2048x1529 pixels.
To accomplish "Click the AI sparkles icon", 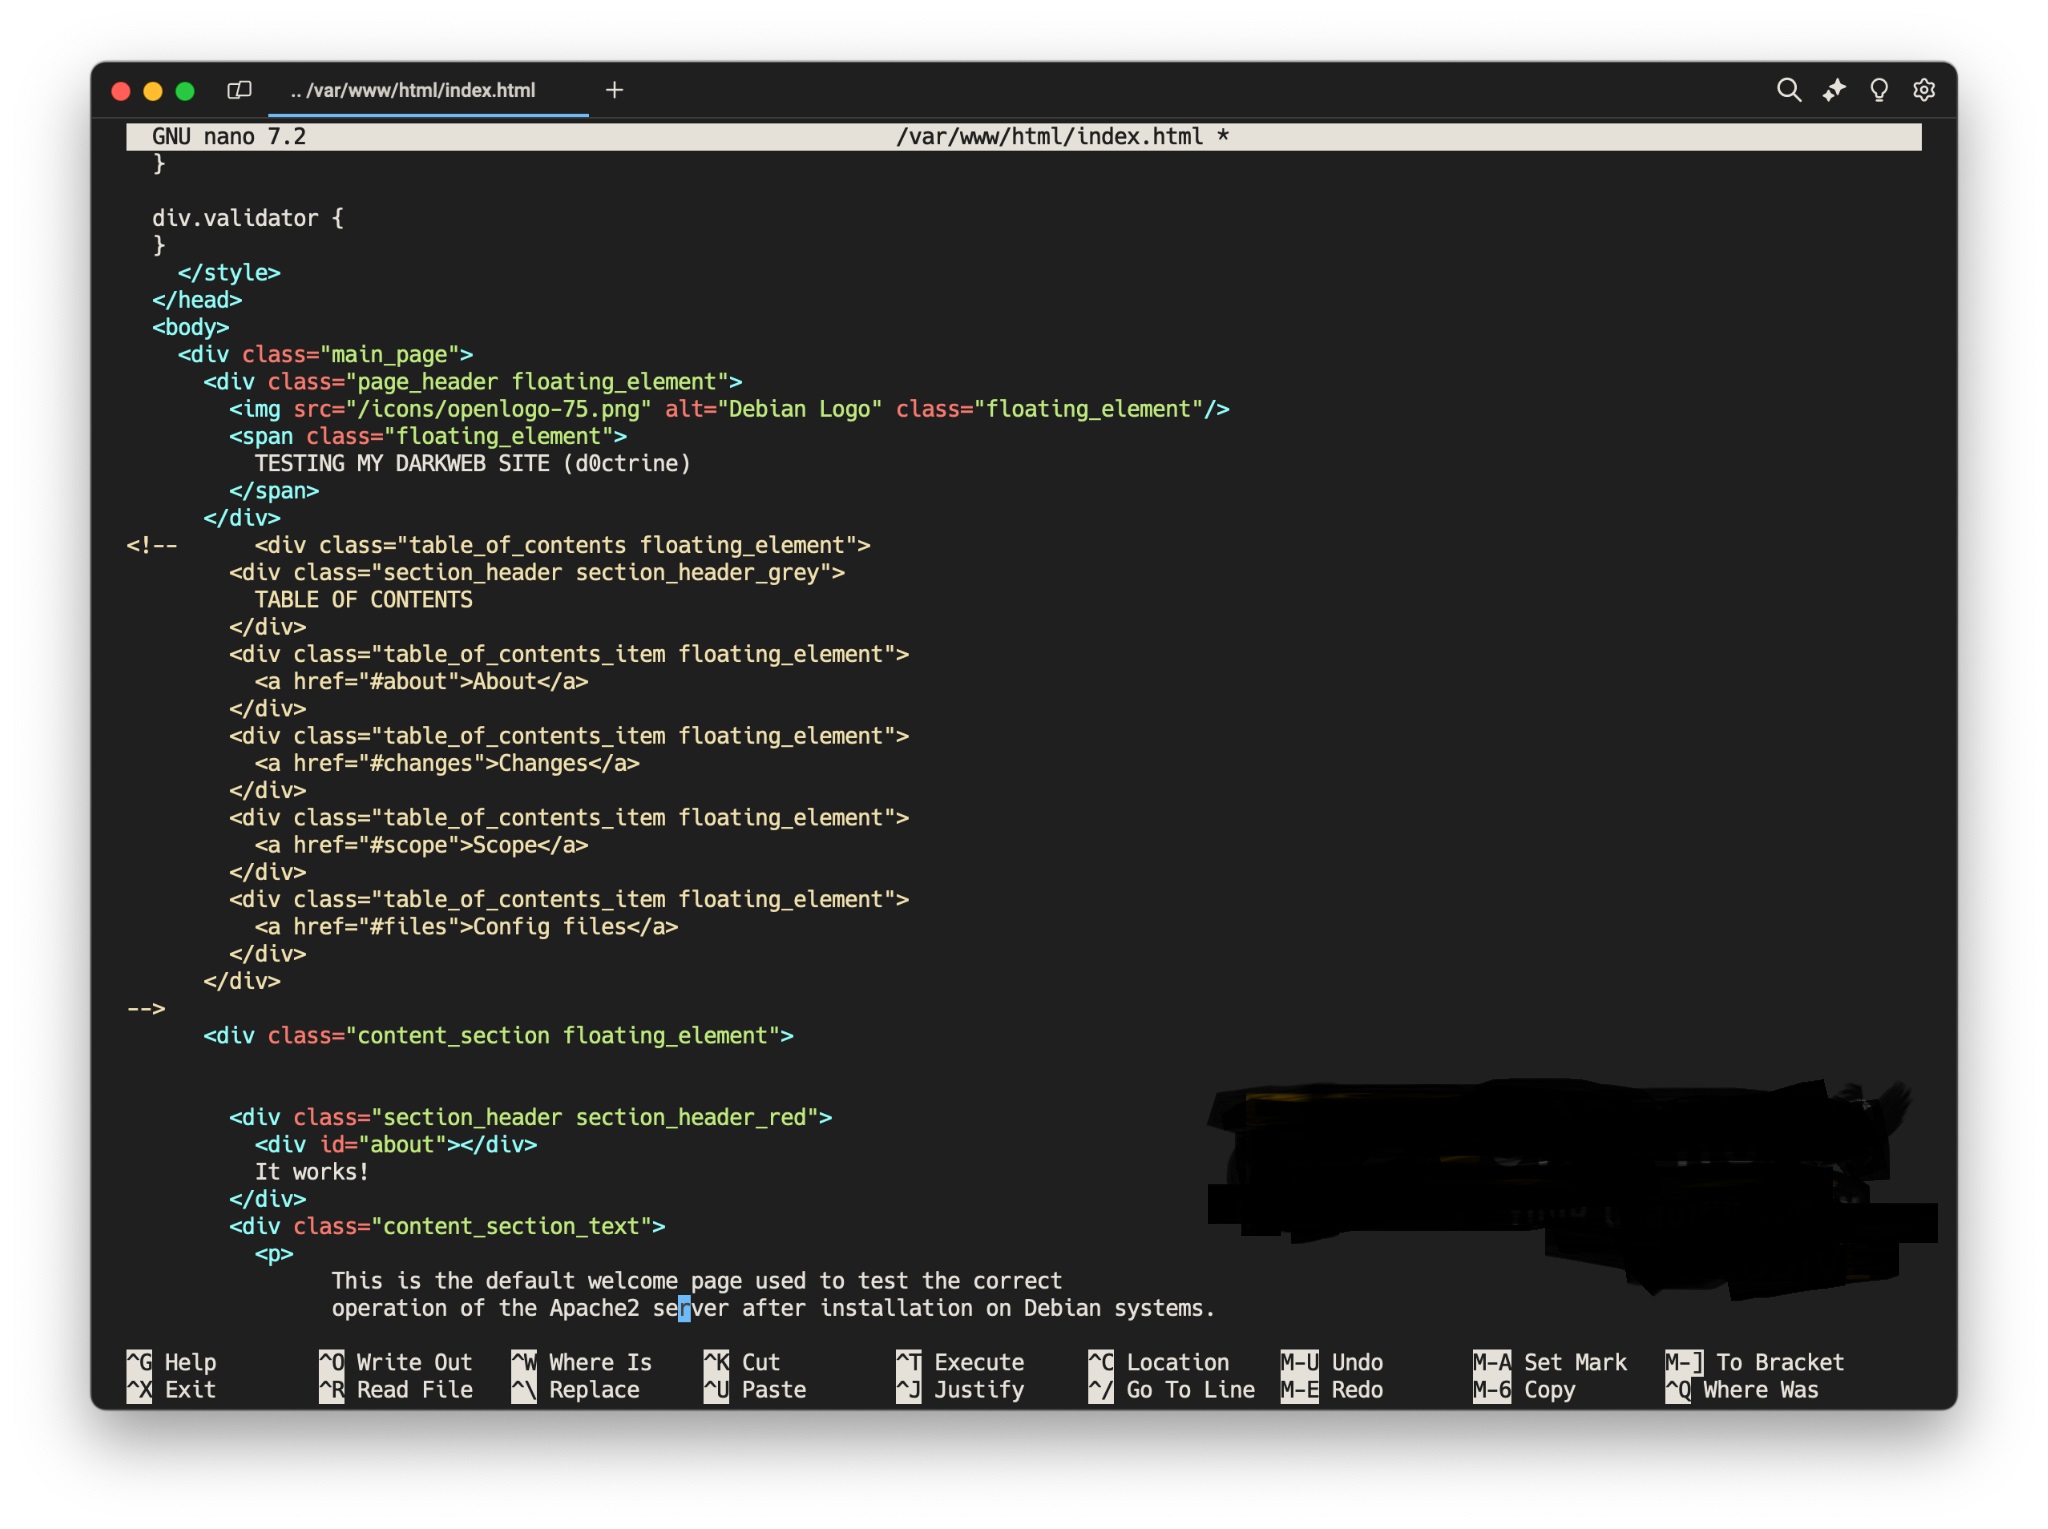I will 1833,91.
